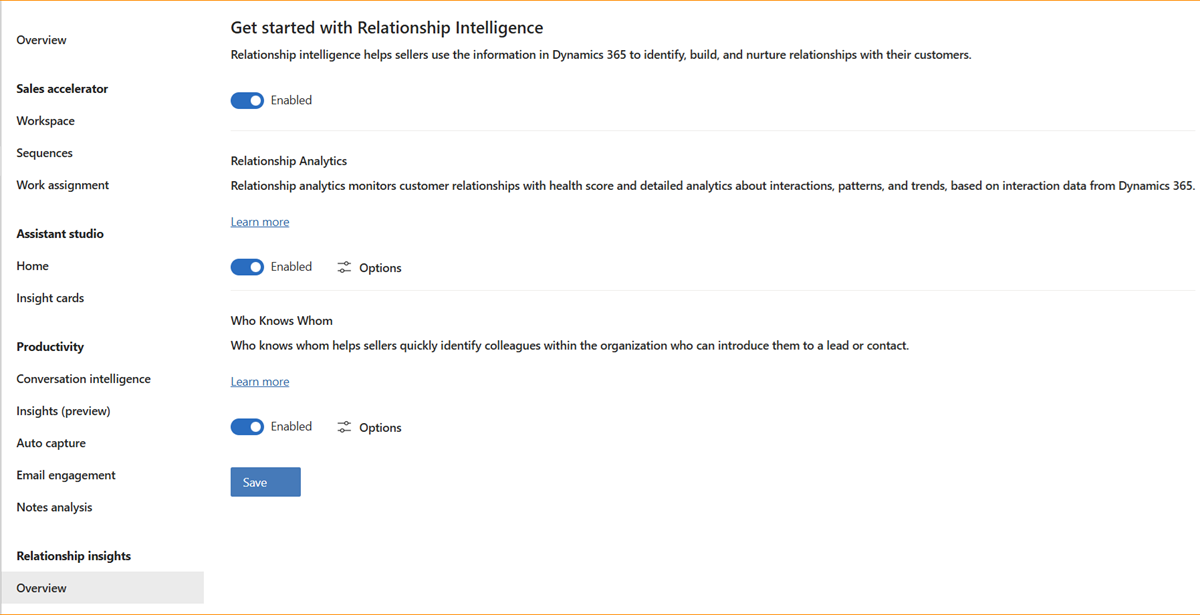Click Overview under Relationship insights

tap(41, 587)
